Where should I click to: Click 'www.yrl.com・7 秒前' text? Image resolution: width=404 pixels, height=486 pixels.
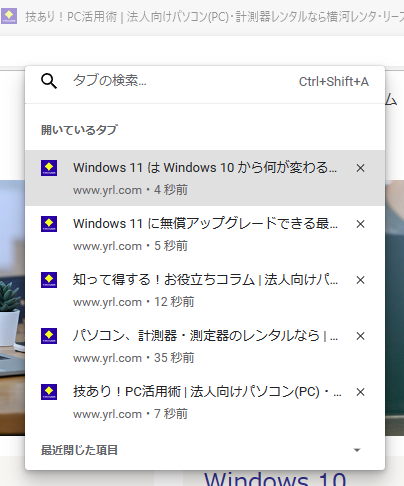[130, 414]
